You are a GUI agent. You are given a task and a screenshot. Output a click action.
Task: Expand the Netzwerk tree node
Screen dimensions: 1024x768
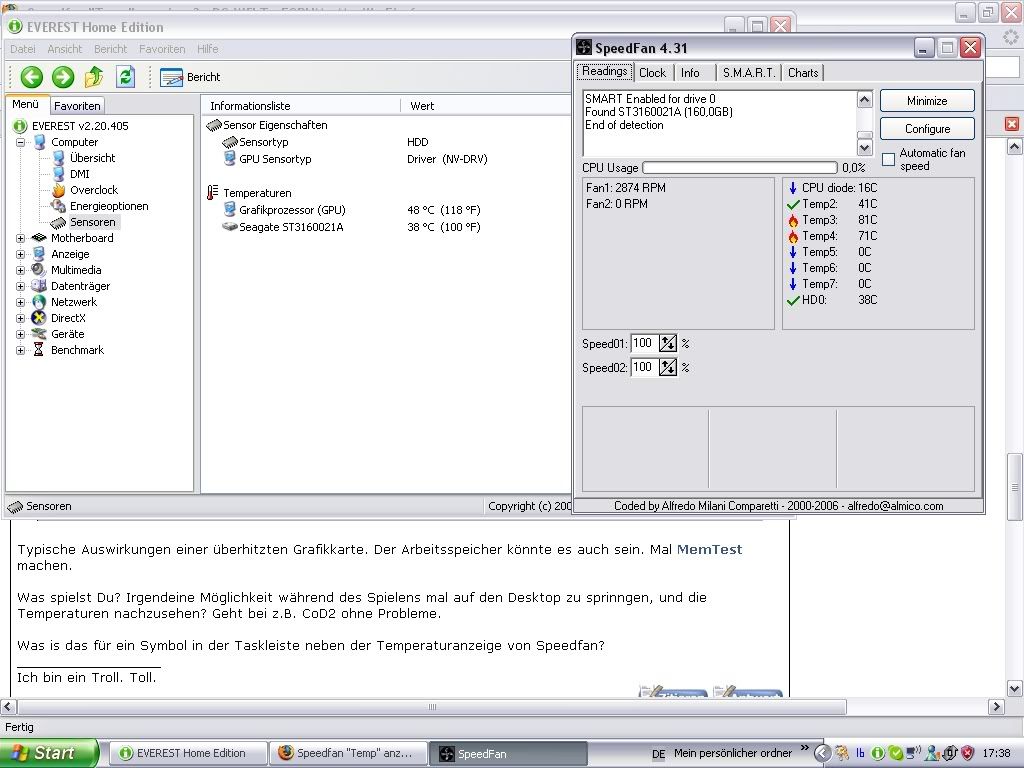tap(20, 302)
